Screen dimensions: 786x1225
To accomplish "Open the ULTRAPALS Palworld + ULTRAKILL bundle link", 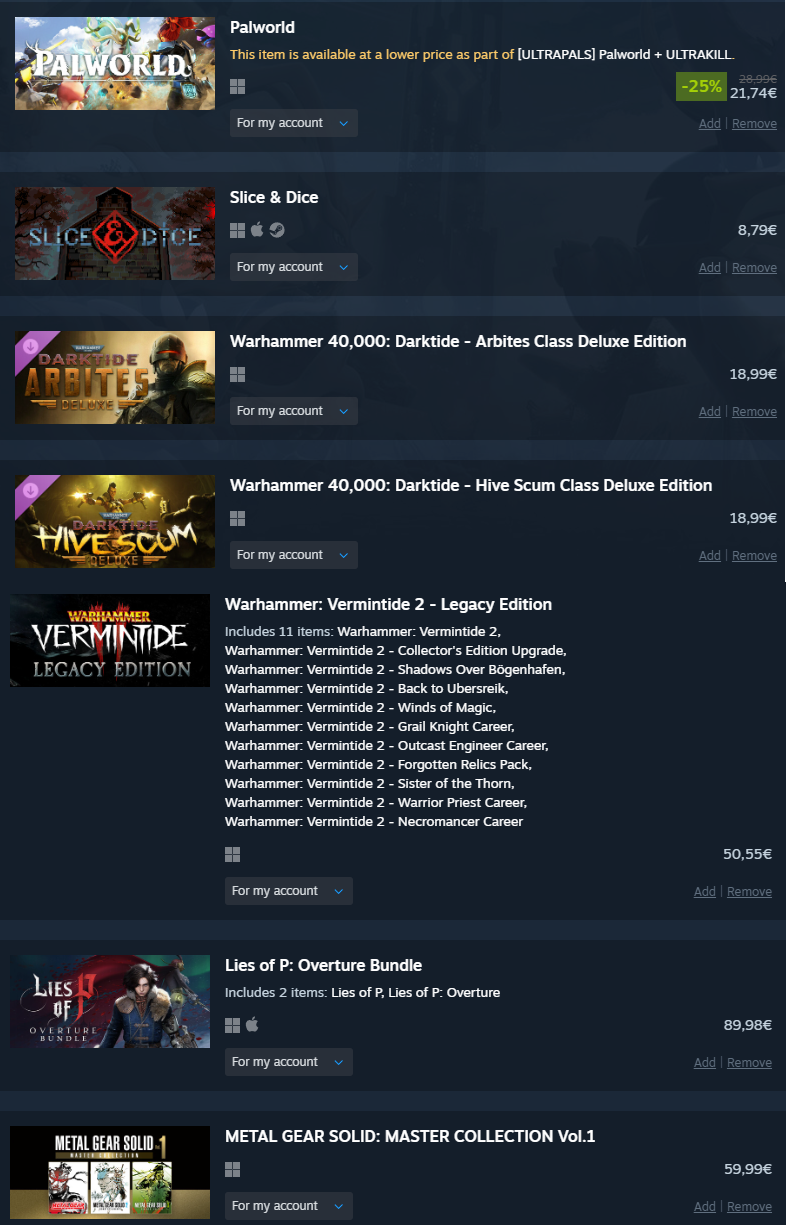I will [626, 54].
